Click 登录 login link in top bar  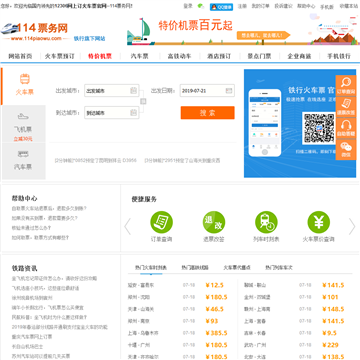[x=188, y=6]
